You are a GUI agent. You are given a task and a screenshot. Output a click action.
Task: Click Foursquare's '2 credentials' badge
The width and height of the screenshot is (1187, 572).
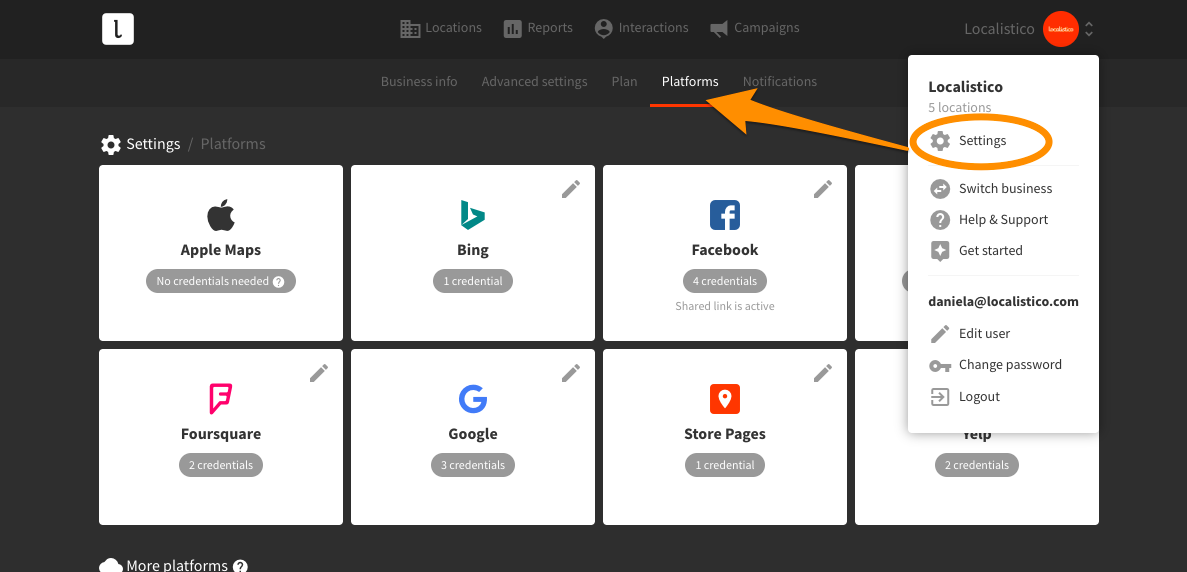(x=221, y=465)
